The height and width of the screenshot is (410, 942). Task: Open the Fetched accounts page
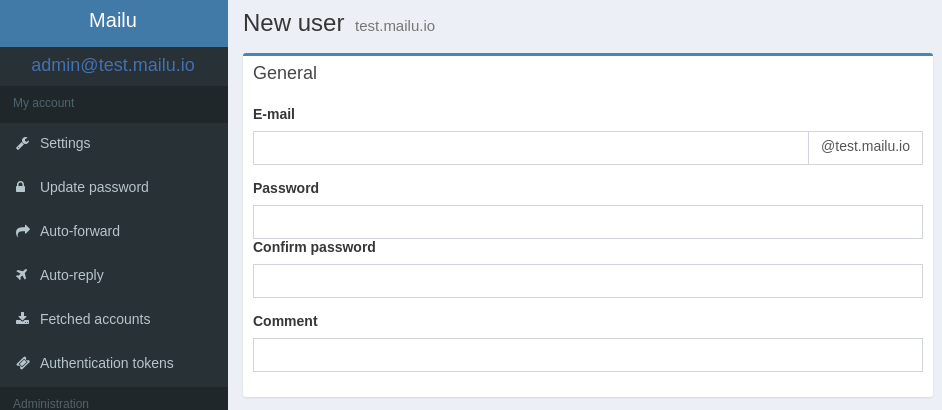(95, 319)
